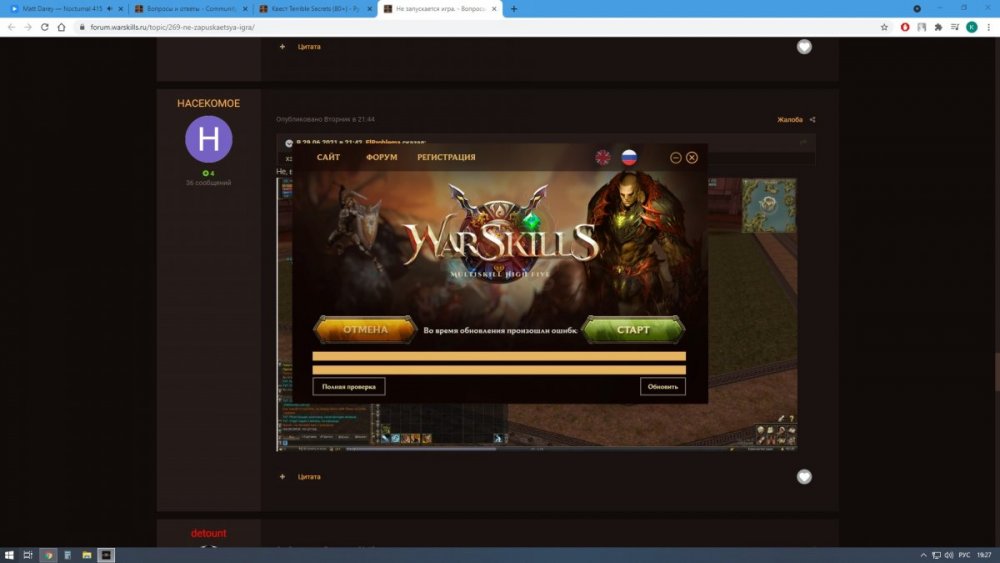Click the user avatar with letter H
Image resolution: width=1000 pixels, height=563 pixels.
point(208,139)
